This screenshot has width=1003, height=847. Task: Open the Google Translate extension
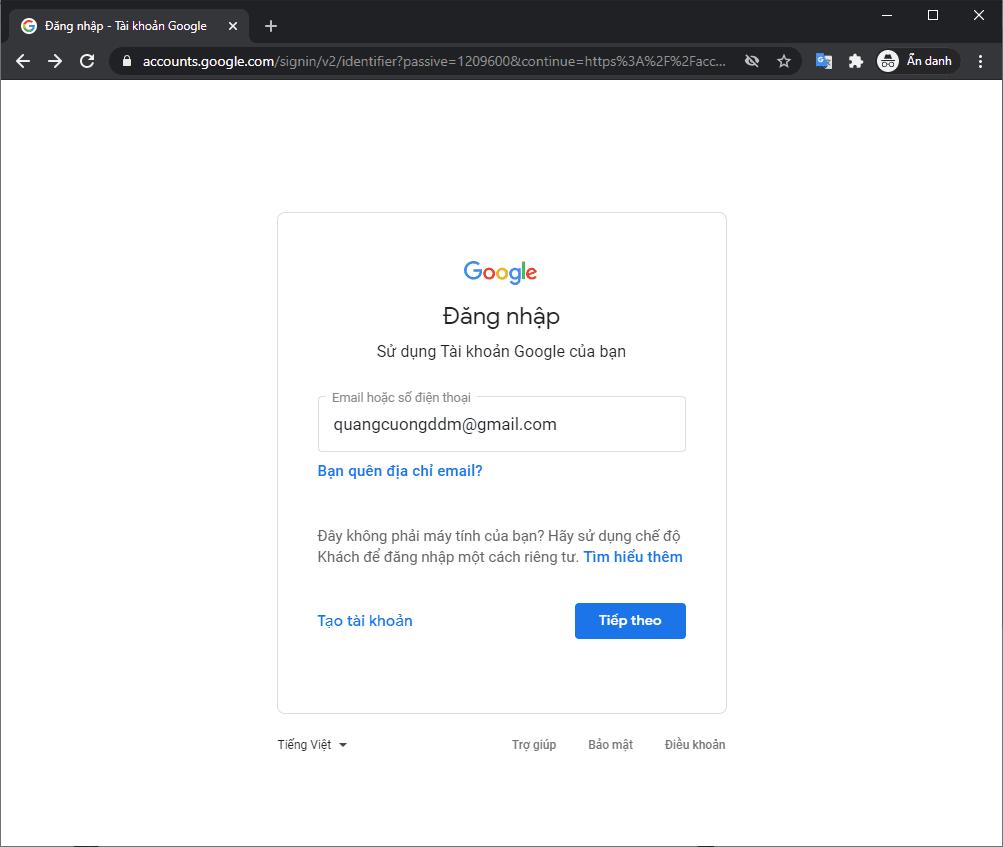coord(824,61)
